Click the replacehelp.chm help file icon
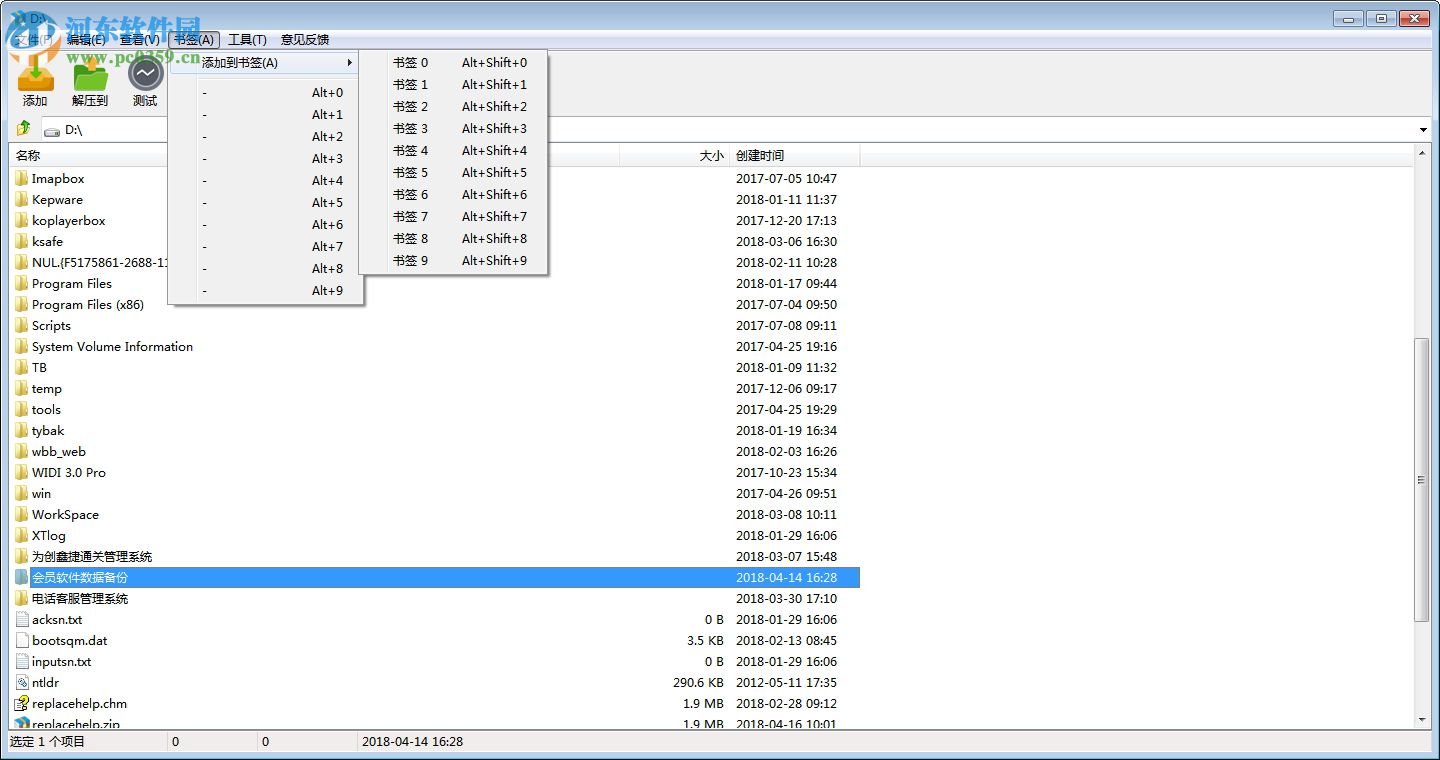 click(x=22, y=703)
